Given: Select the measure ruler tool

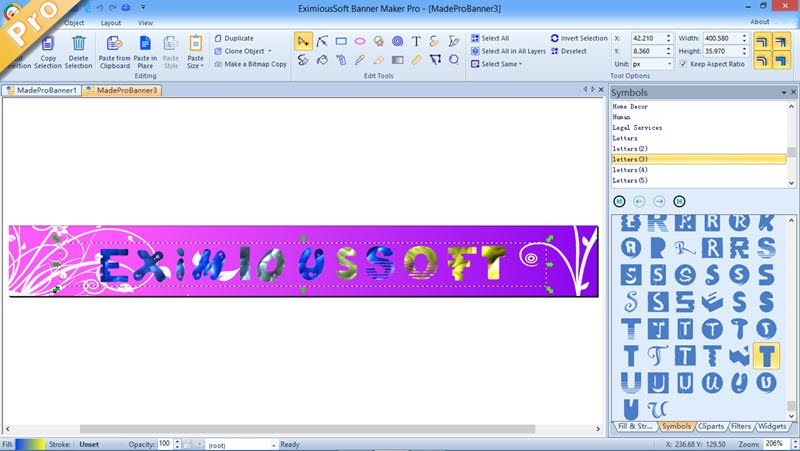Looking at the screenshot, I should pyautogui.click(x=416, y=60).
